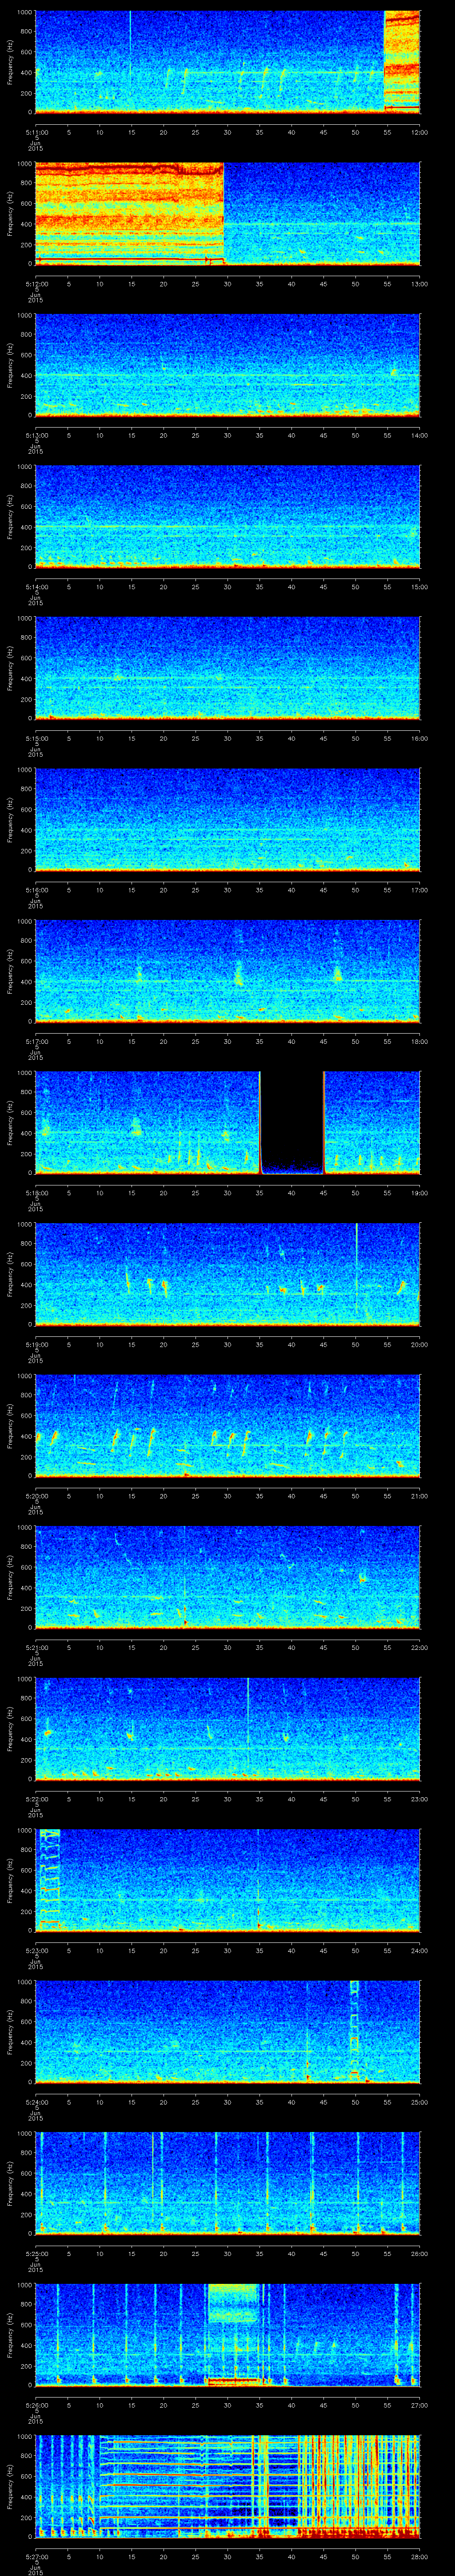Viewport: 455px width, 2576px height.
Task: Choose the spectrogram panel starting at 5:16:00
Action: (x=227, y=819)
